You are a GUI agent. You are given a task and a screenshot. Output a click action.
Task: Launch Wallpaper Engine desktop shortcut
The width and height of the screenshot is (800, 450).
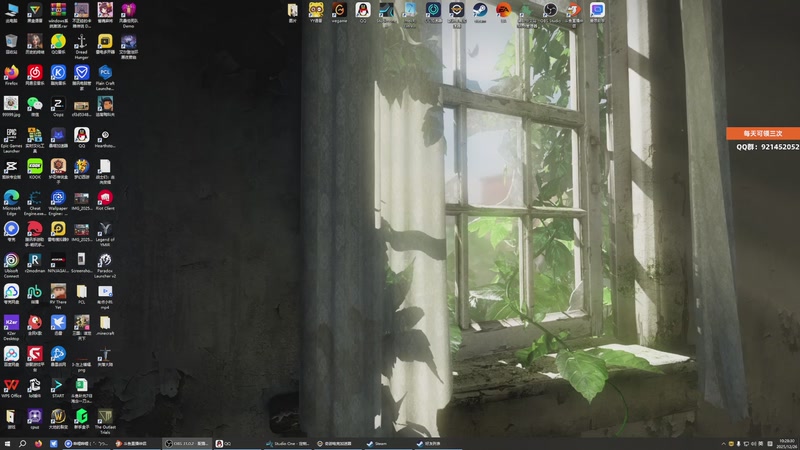58,203
